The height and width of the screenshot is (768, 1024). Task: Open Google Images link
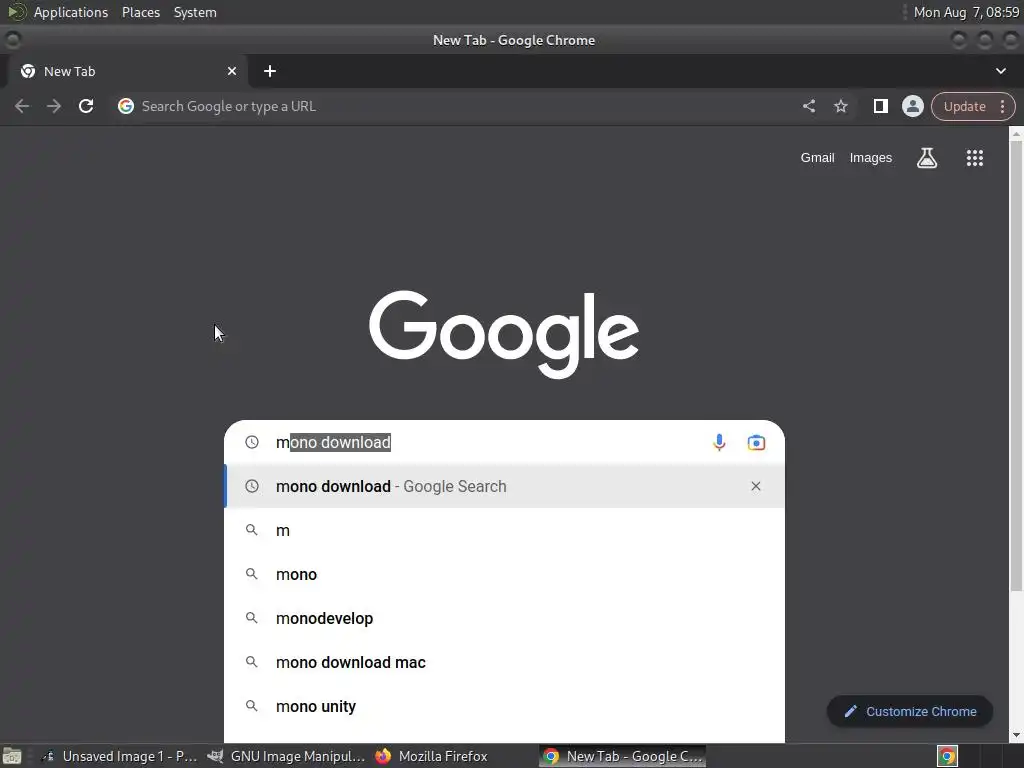pyautogui.click(x=871, y=158)
